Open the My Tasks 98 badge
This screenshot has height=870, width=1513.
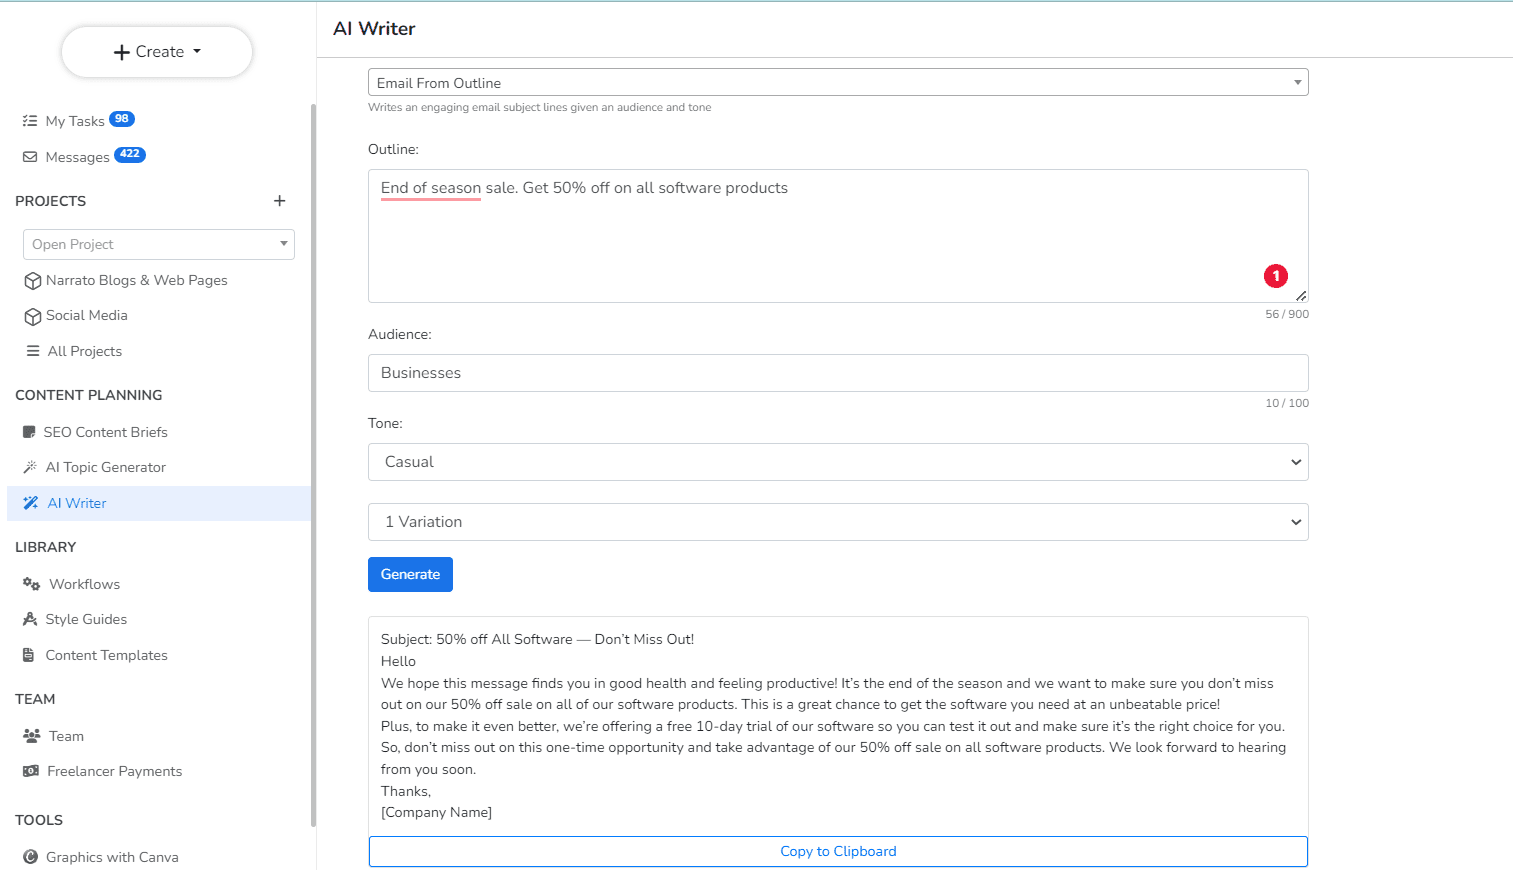122,119
